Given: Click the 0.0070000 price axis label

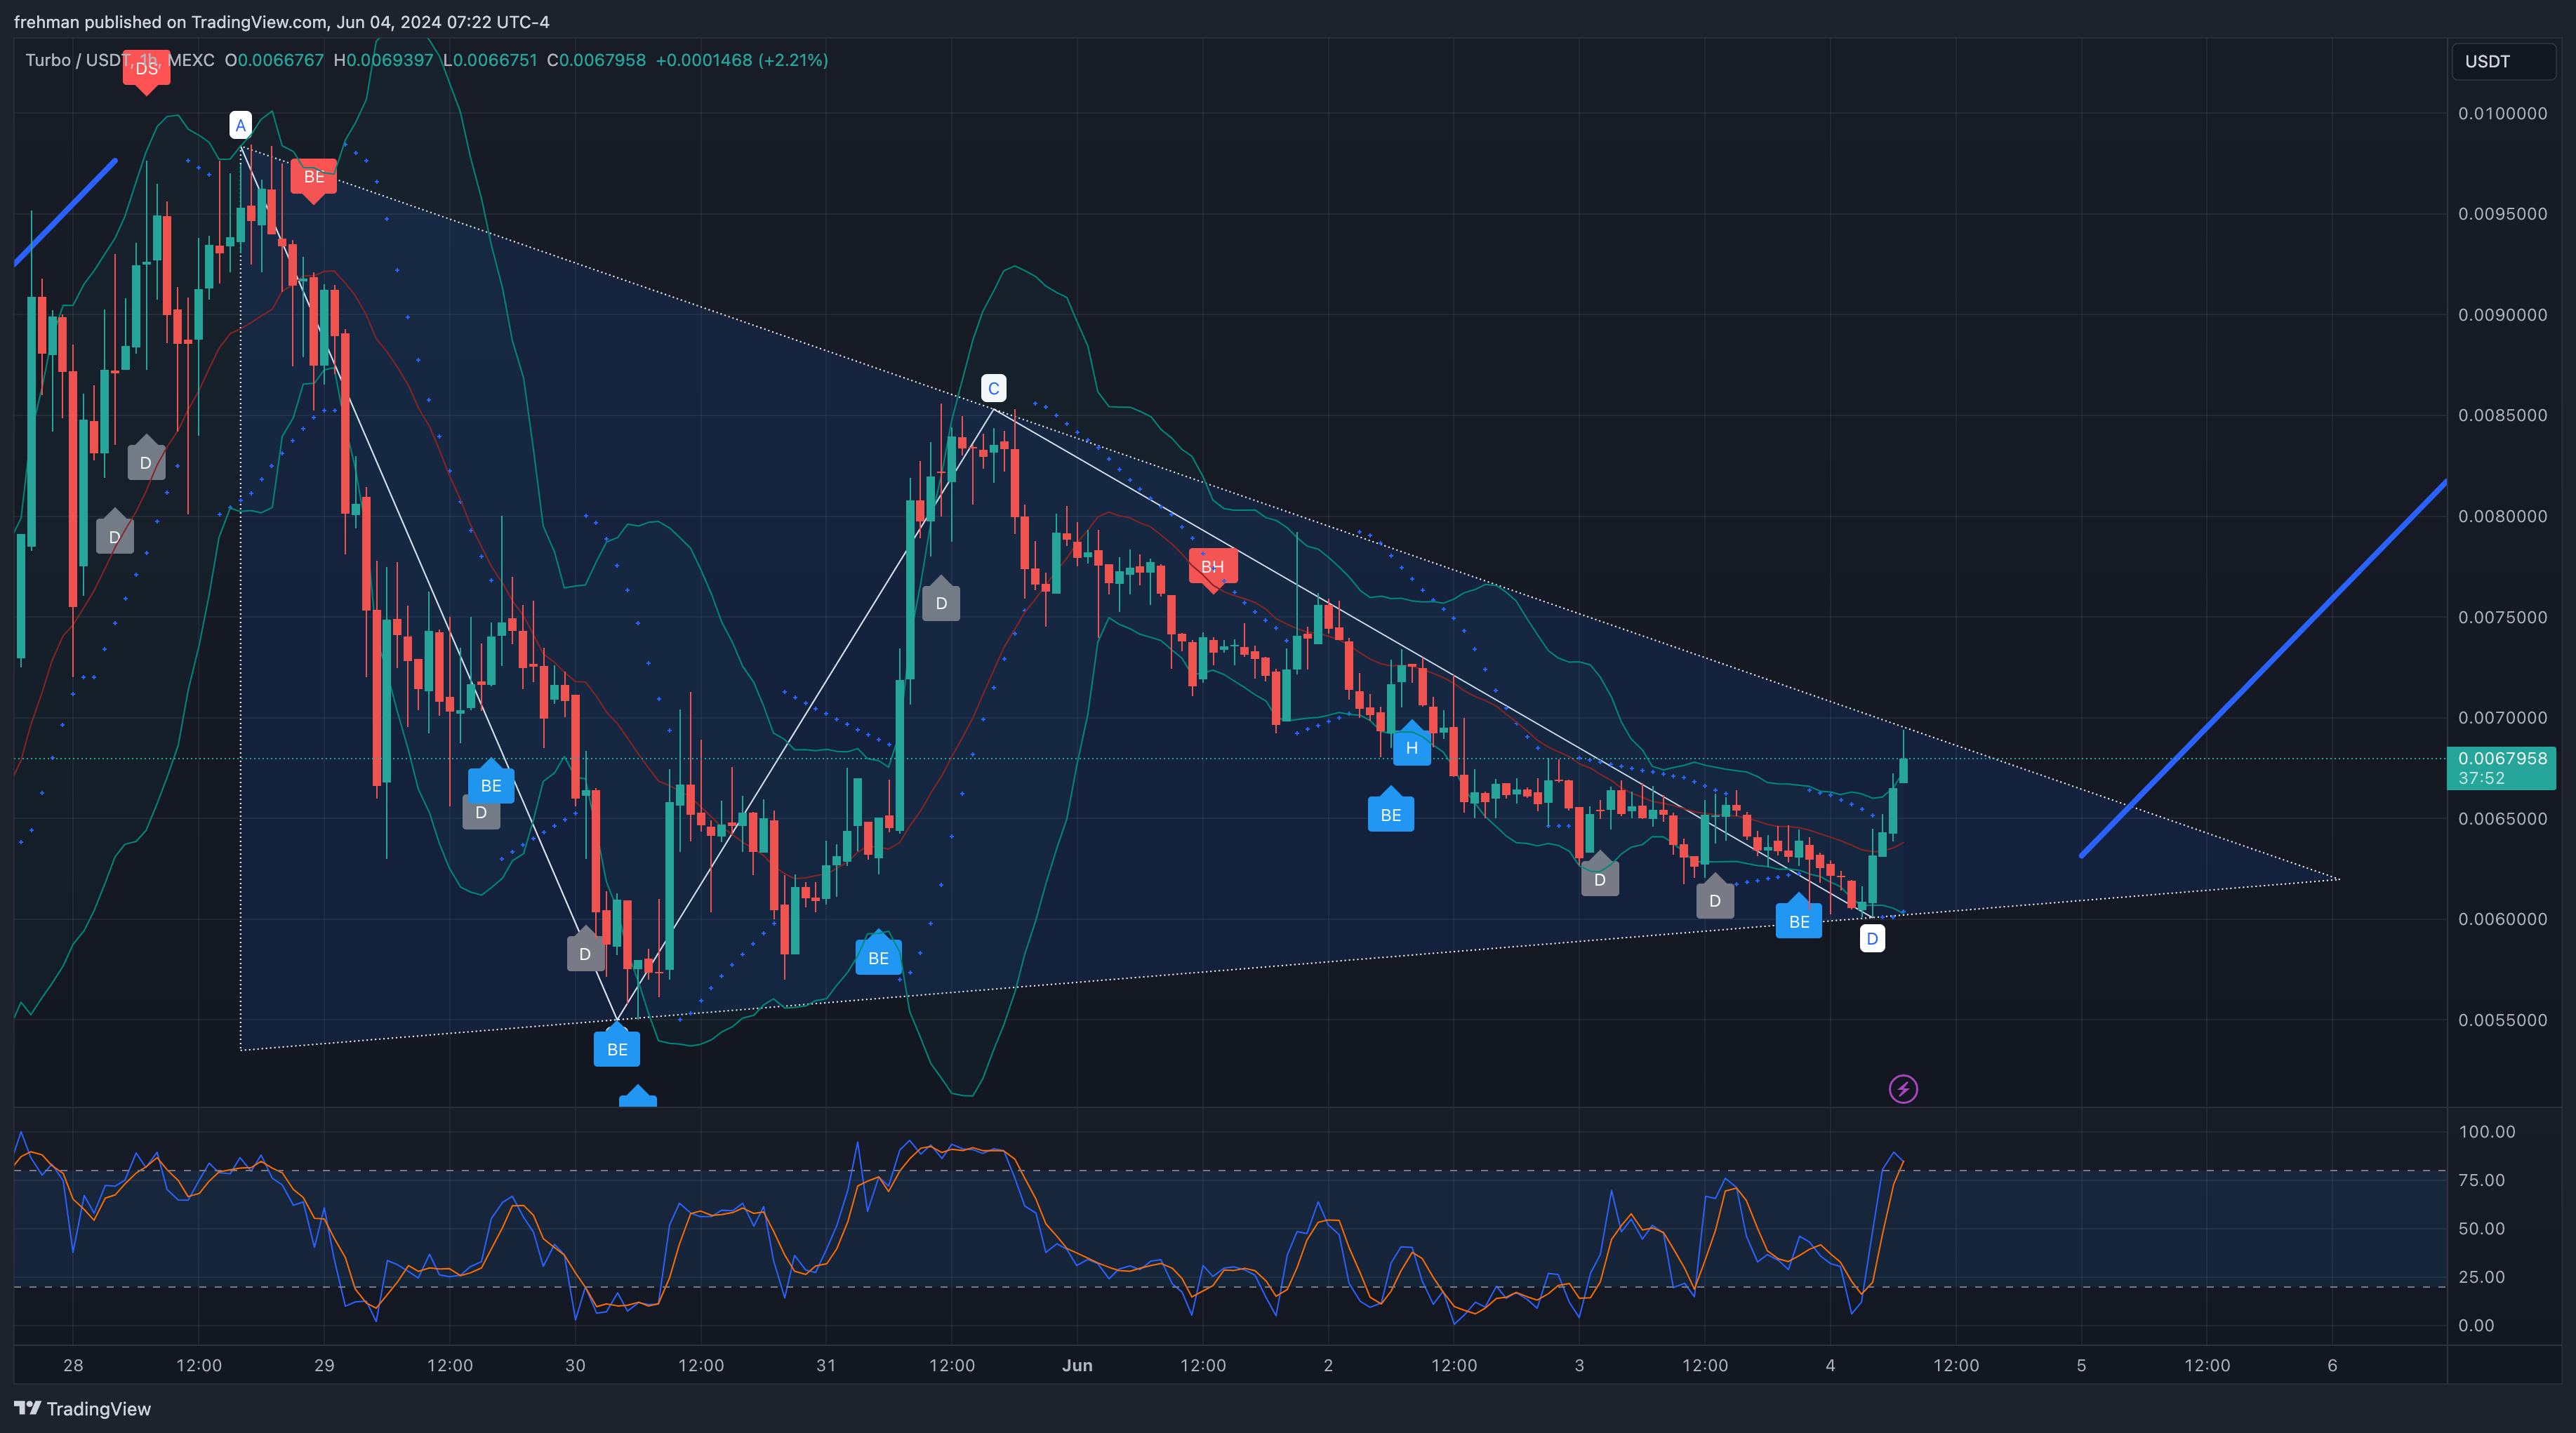Looking at the screenshot, I should coord(2502,718).
